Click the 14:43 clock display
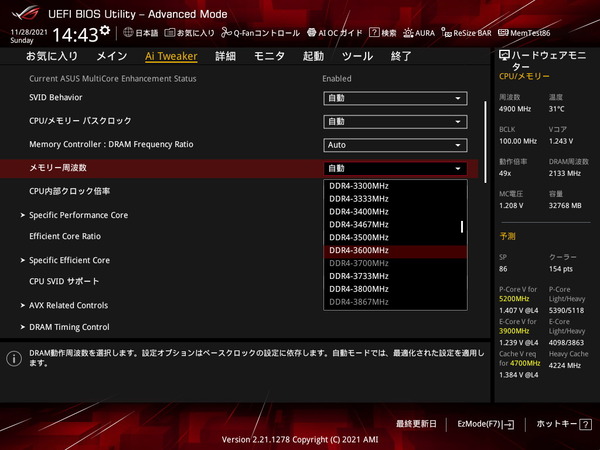The height and width of the screenshot is (450, 600). (75, 35)
